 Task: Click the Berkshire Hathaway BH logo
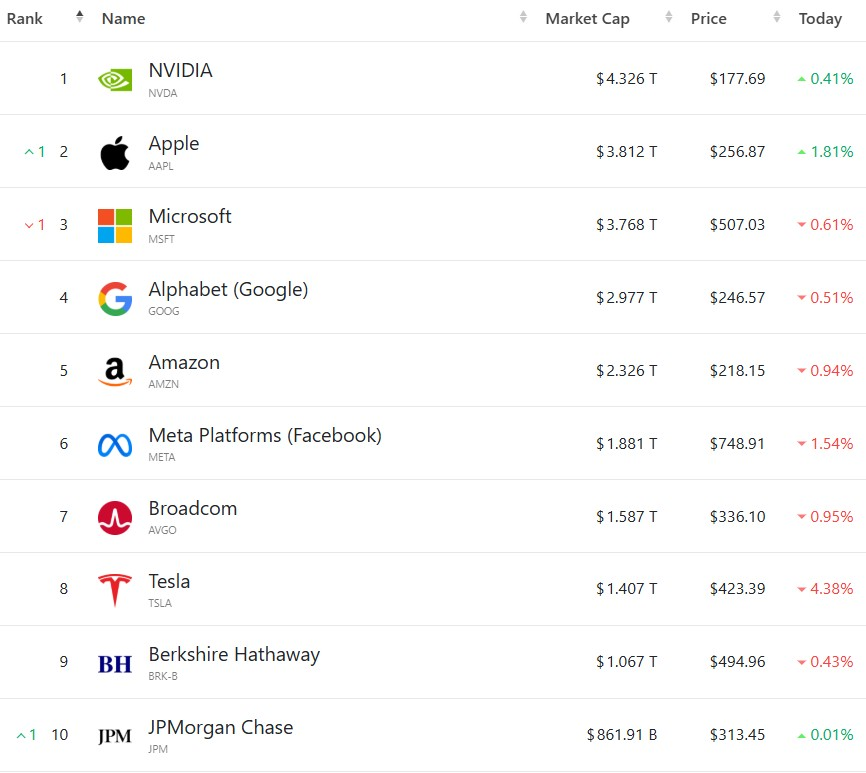coord(115,664)
